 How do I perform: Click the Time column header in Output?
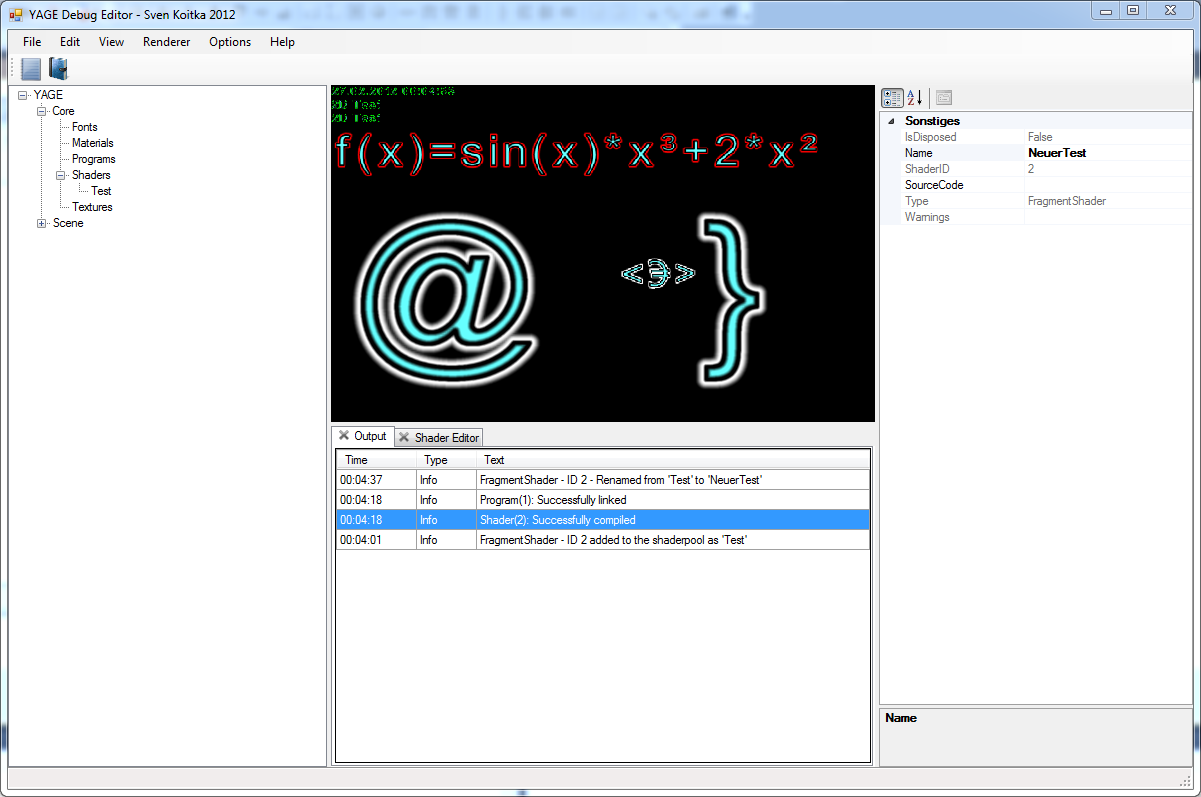[357, 460]
